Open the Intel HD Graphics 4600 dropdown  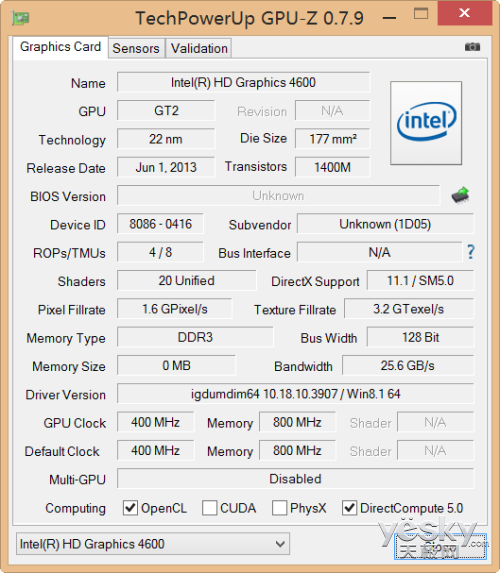[x=153, y=544]
